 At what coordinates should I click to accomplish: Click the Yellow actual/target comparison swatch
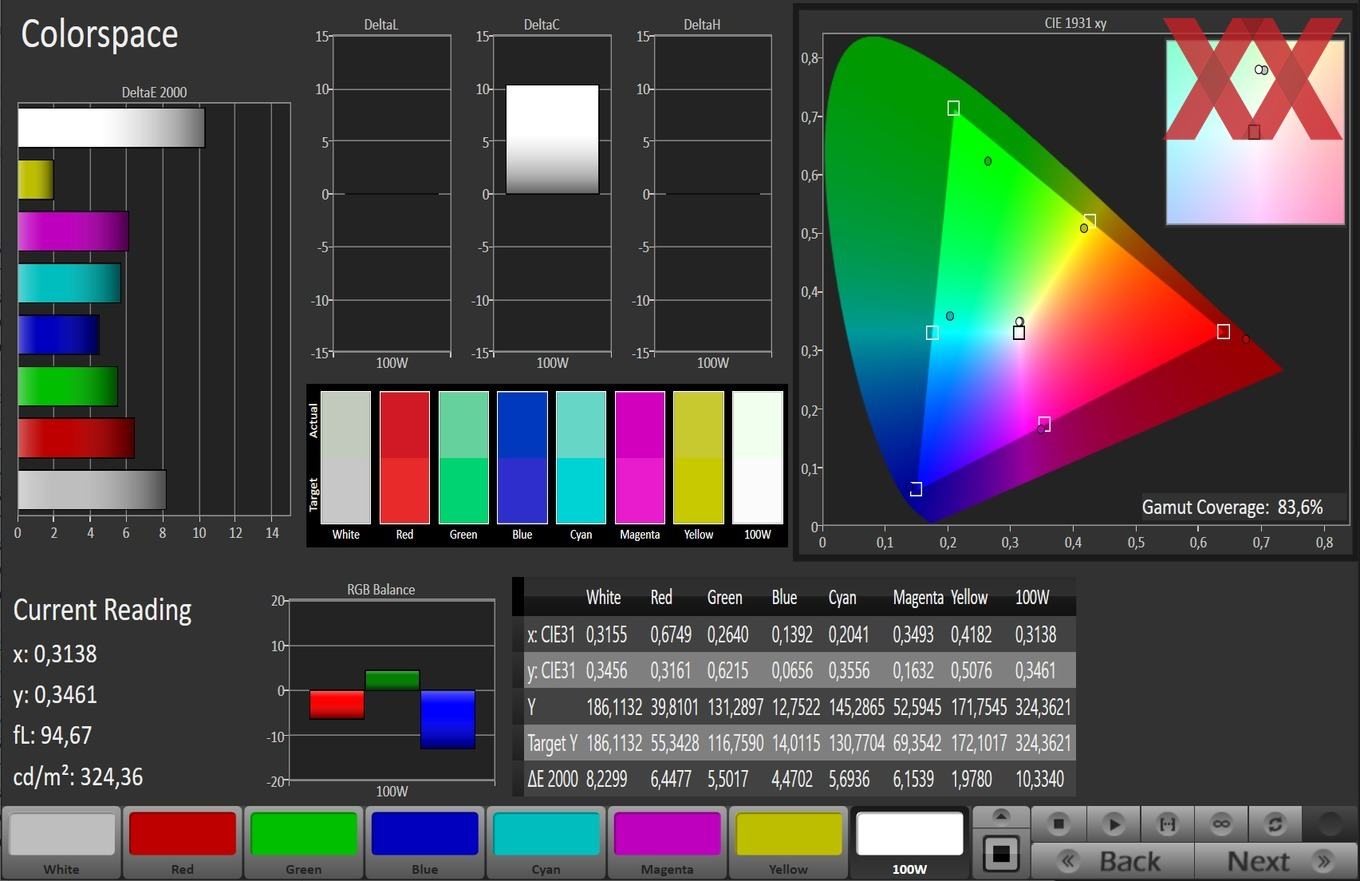[698, 457]
